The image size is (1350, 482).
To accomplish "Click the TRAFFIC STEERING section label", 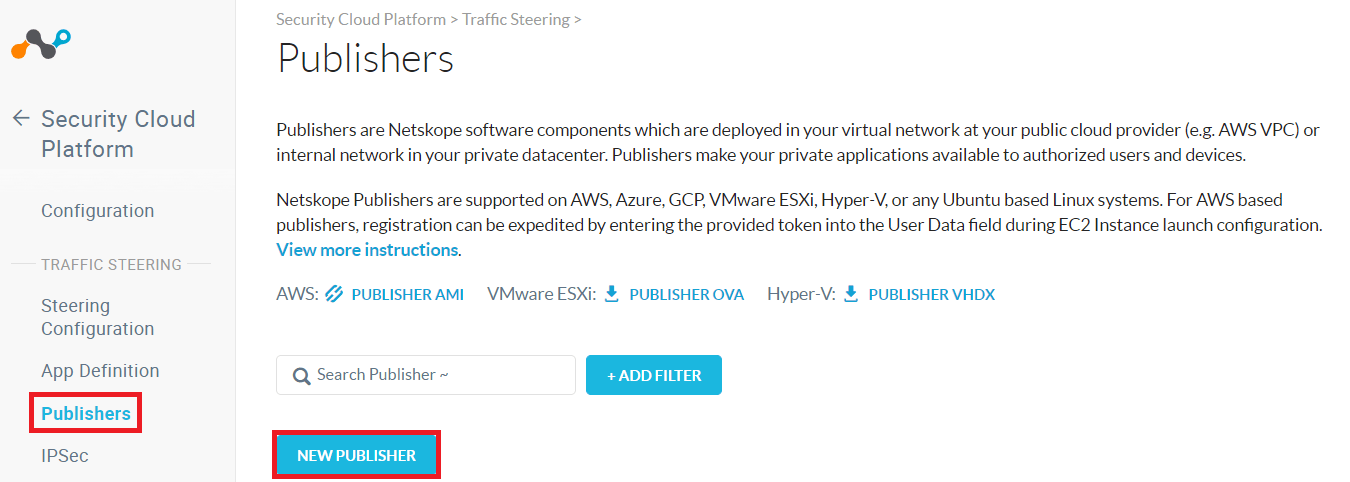I will (111, 265).
